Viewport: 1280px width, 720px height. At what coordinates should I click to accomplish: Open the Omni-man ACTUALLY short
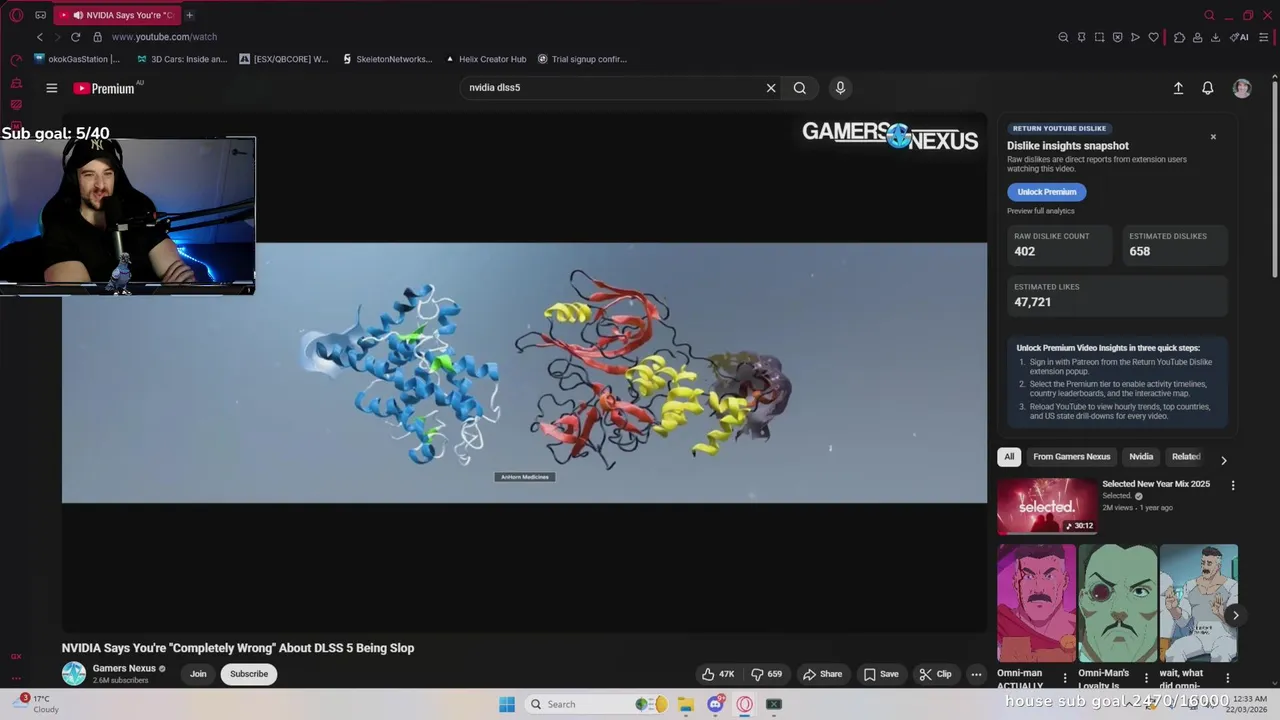[x=1036, y=604]
